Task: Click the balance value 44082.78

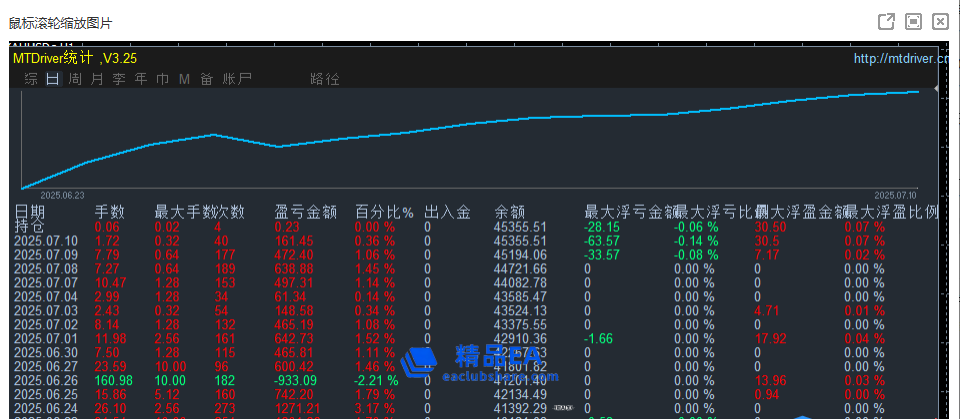Action: point(520,282)
